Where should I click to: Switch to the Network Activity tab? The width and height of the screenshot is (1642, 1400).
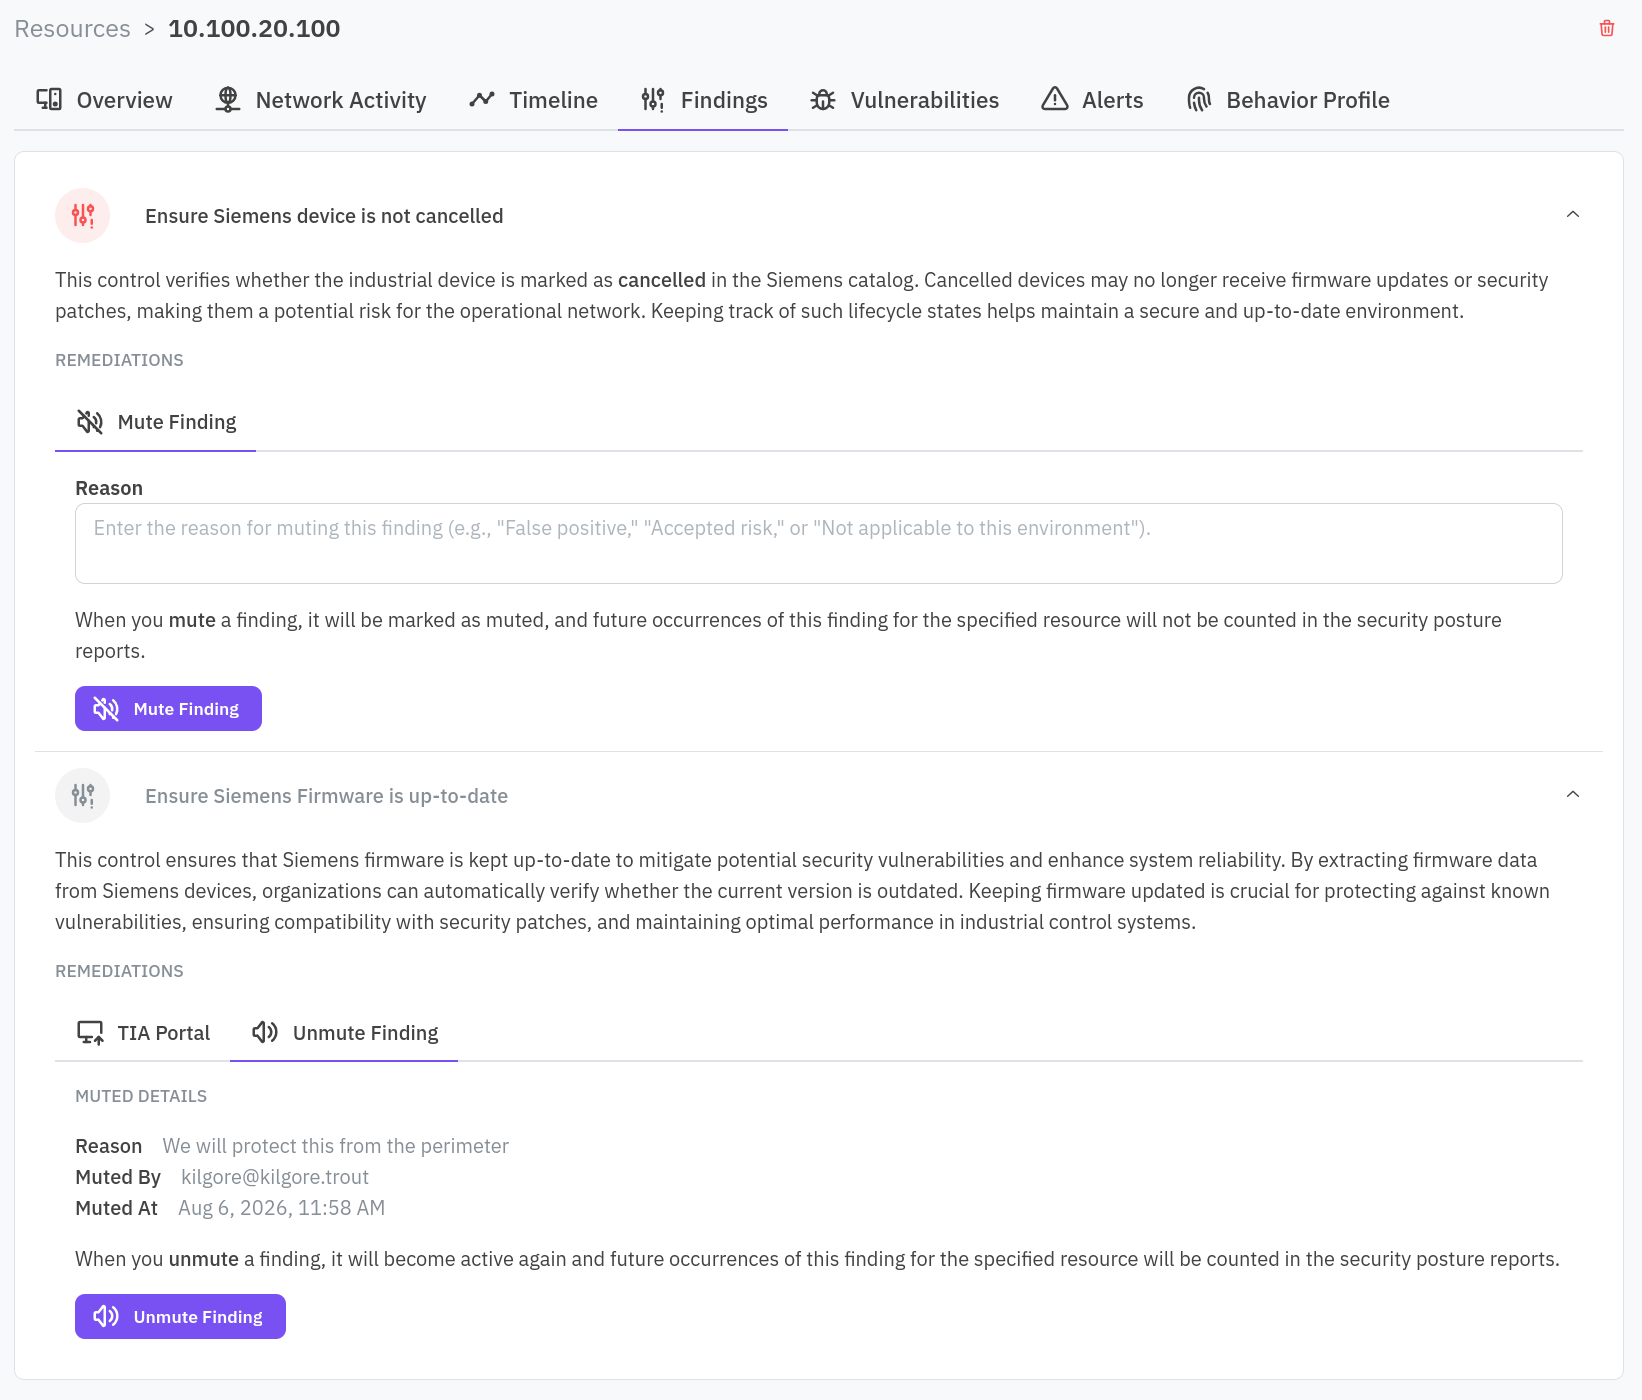[321, 100]
